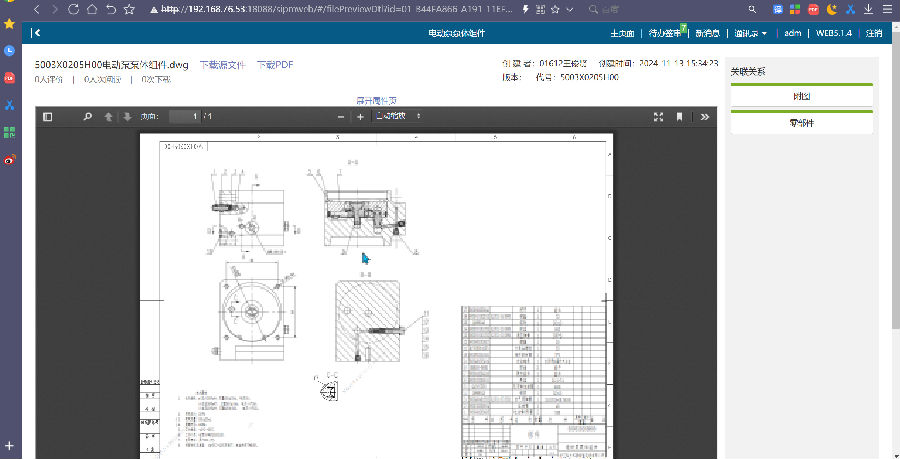Click the 下载源文件 link
The image size is (900, 459).
(x=222, y=65)
